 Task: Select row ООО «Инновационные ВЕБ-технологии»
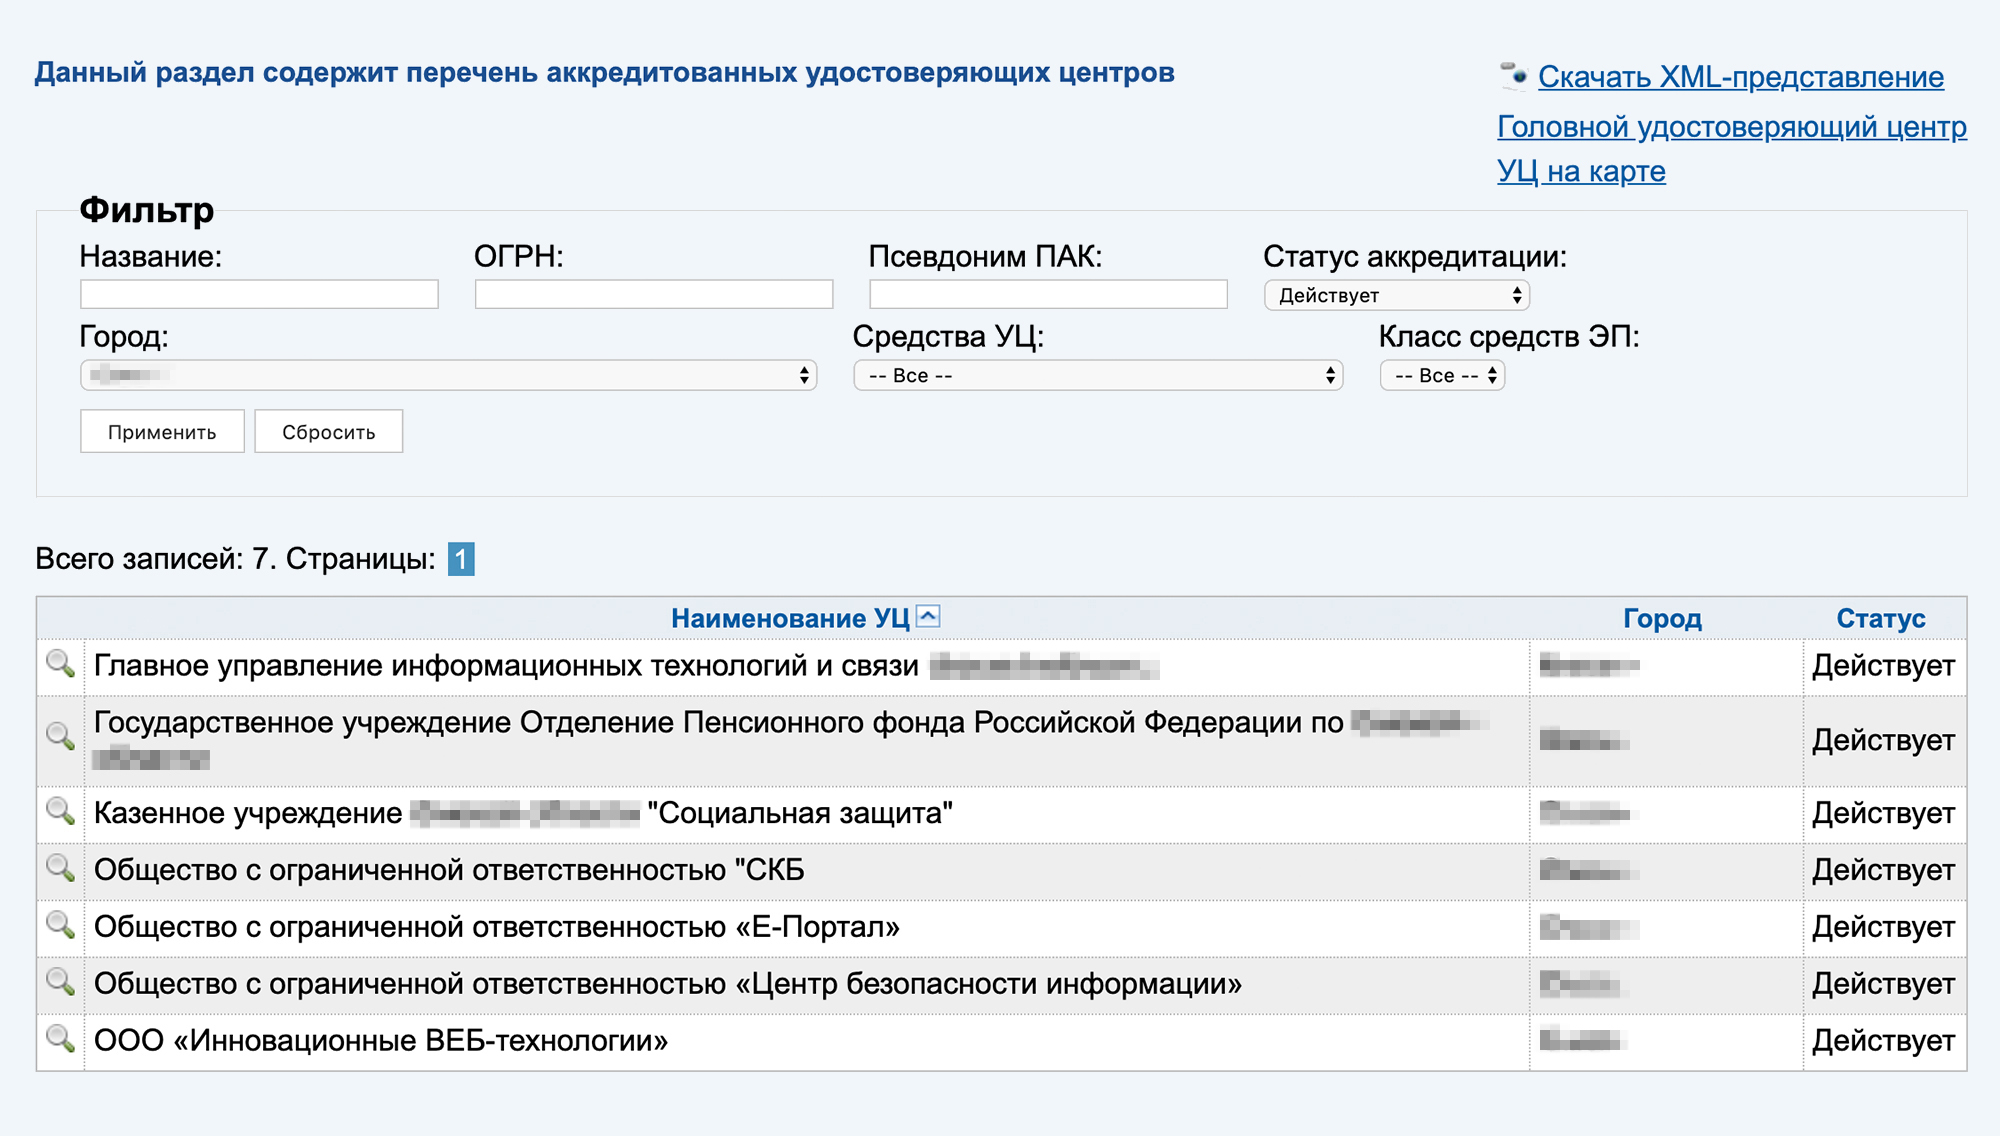point(381,1041)
